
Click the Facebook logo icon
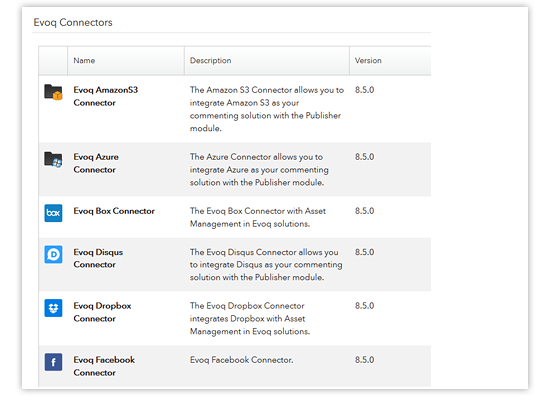[53, 362]
